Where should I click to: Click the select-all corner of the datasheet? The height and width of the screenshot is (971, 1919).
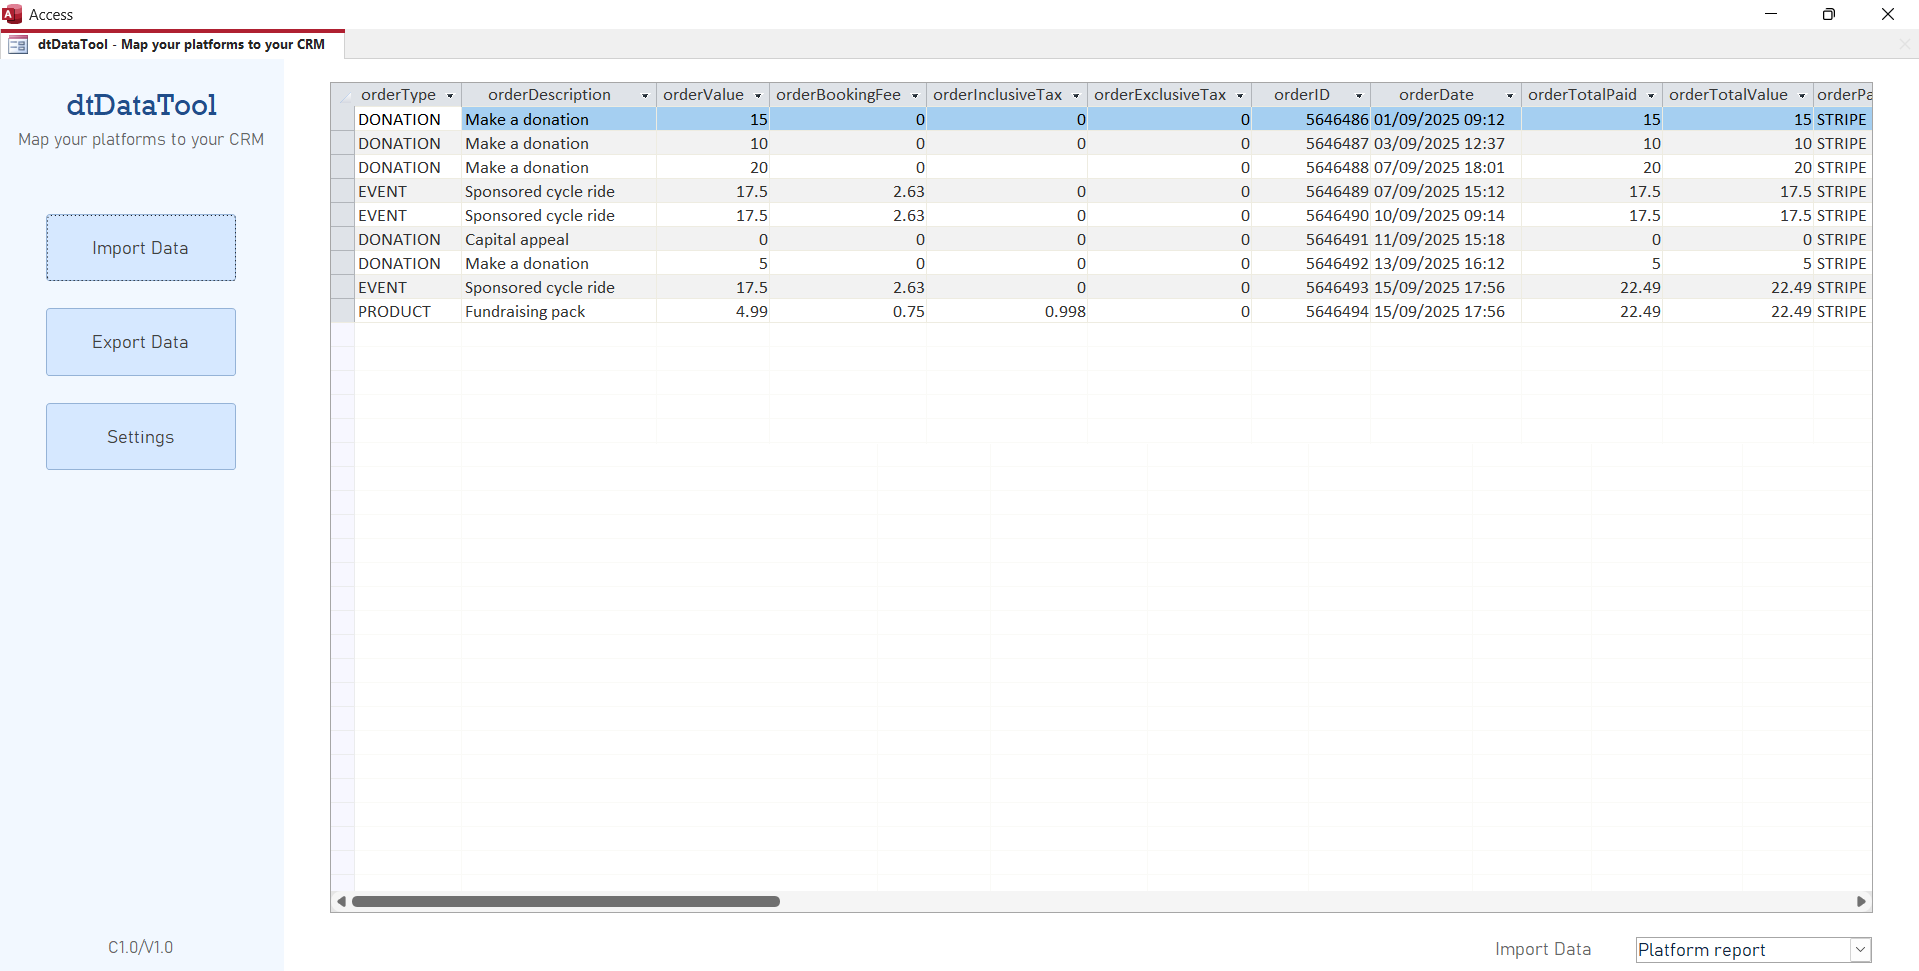pos(343,95)
